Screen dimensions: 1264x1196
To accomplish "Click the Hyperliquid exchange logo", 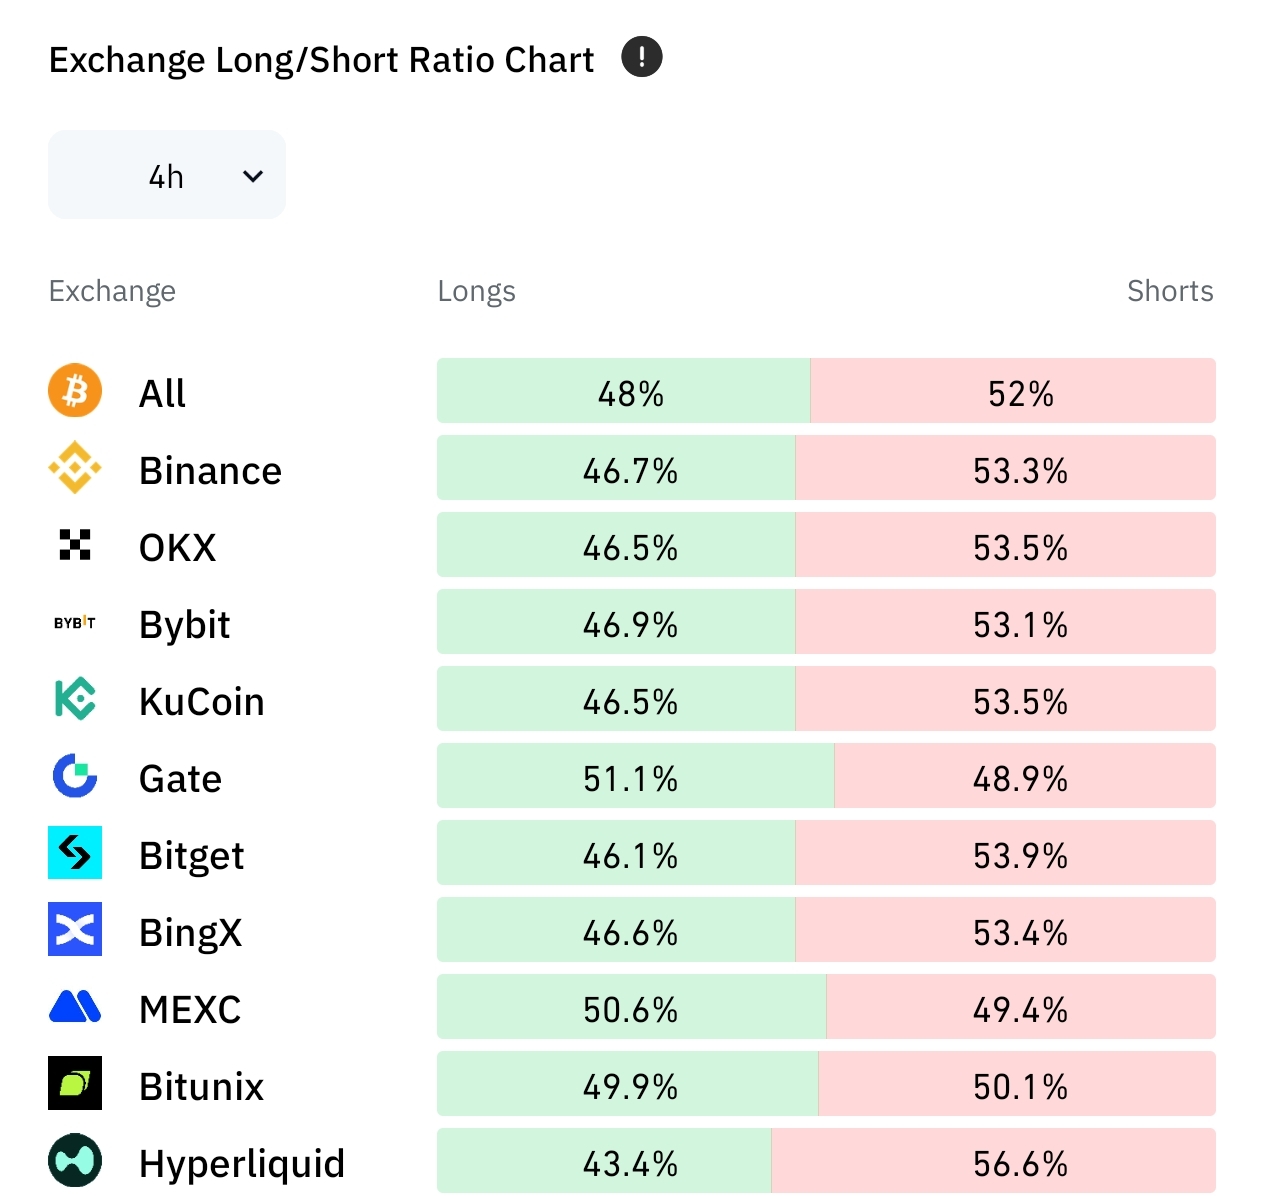I will point(75,1161).
